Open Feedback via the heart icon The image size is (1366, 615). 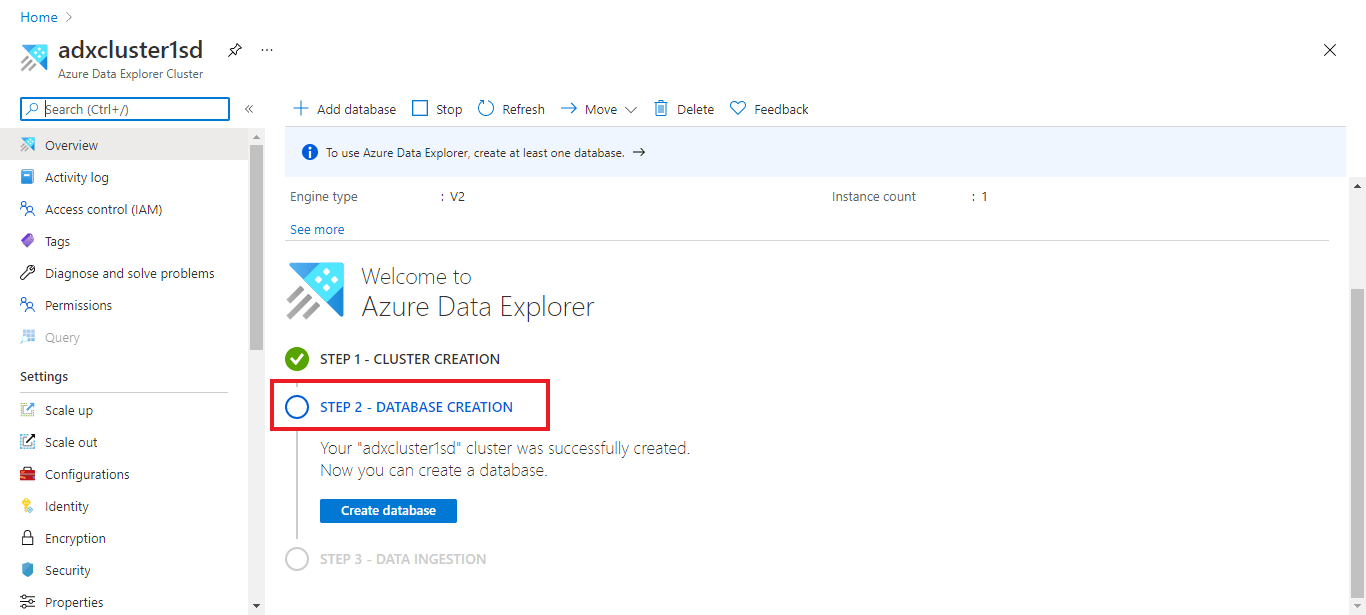(x=737, y=108)
